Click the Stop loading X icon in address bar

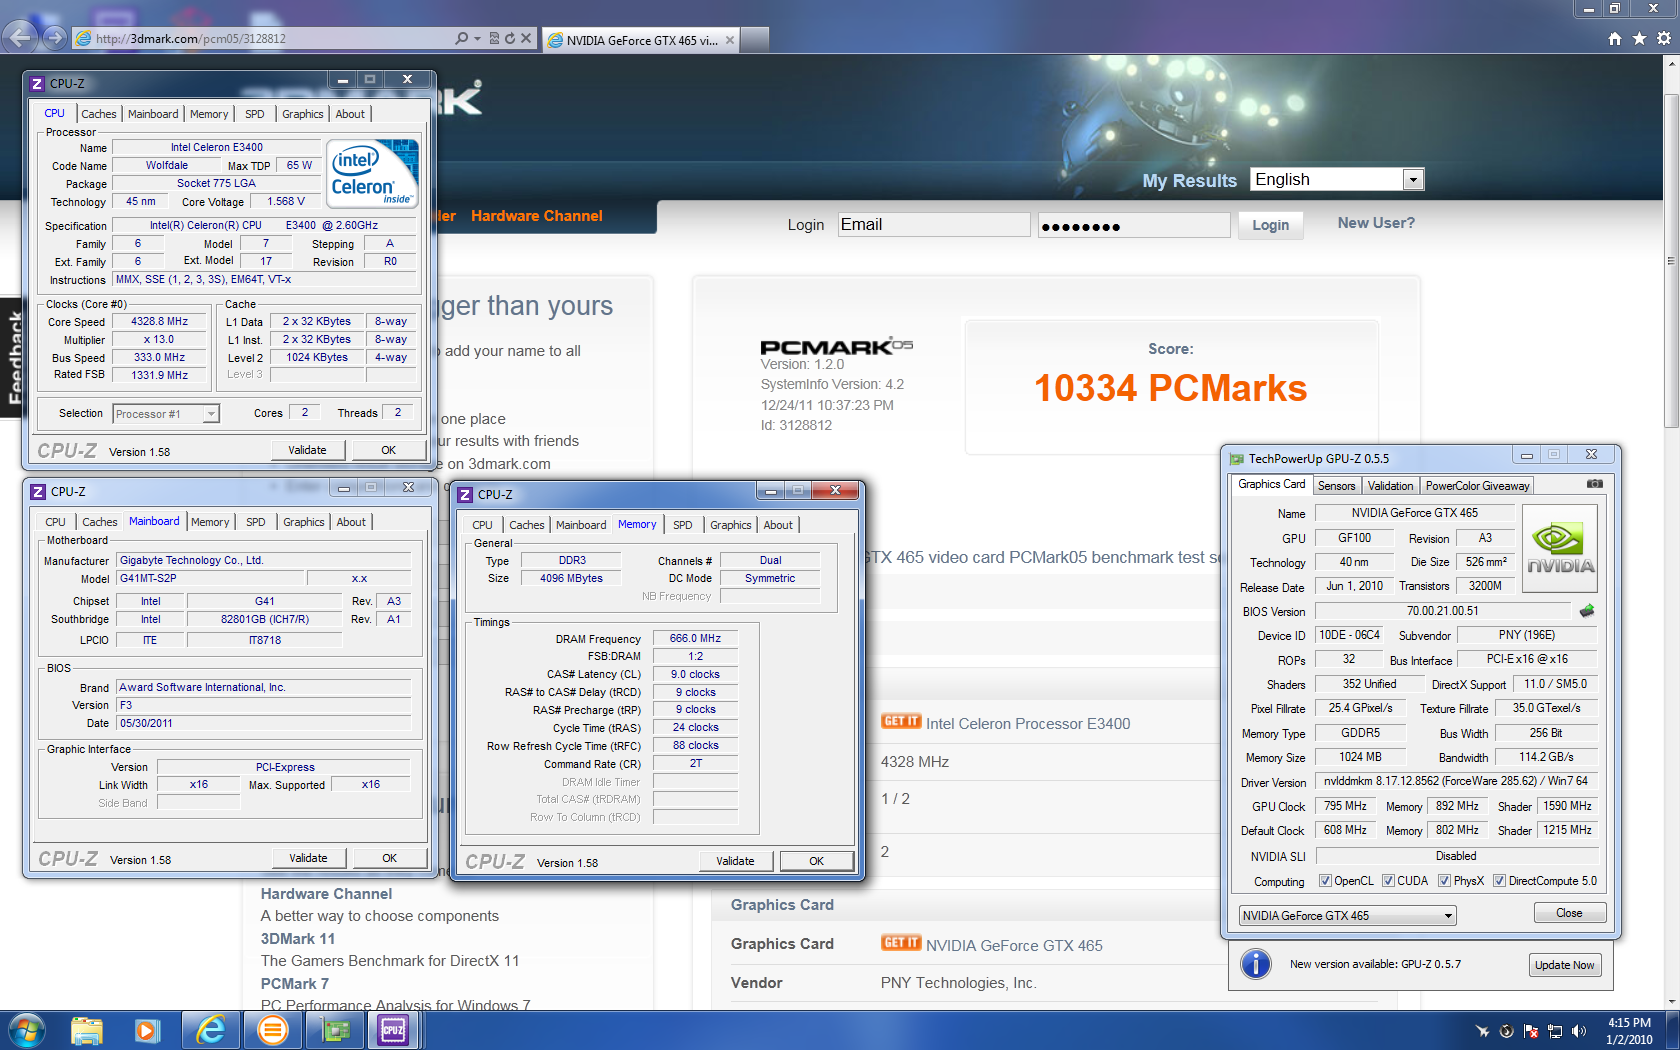click(x=526, y=38)
